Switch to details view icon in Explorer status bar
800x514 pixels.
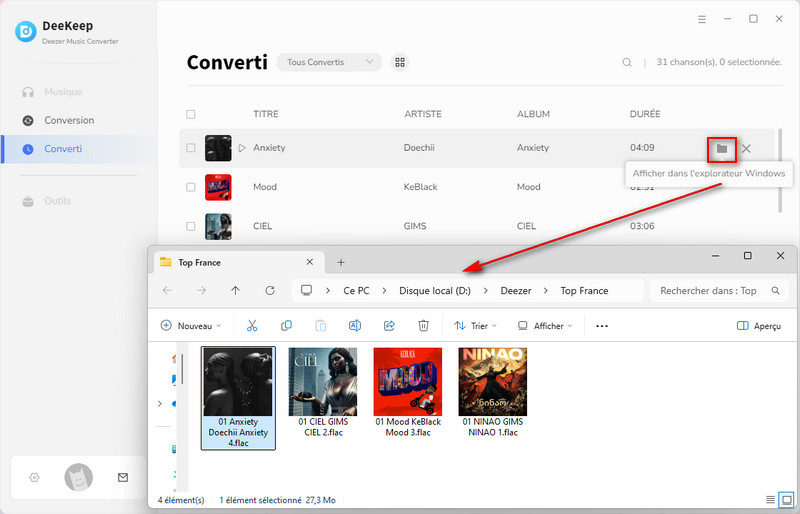pos(770,500)
